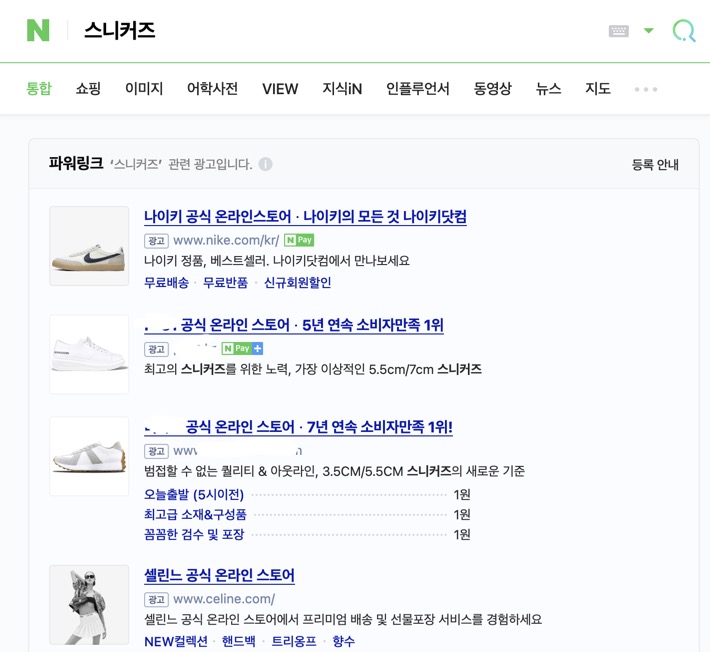Image resolution: width=710 pixels, height=652 pixels.
Task: Click the 1원 price beside 꼼꼼한 검수 및 포장
Action: pyautogui.click(x=462, y=534)
